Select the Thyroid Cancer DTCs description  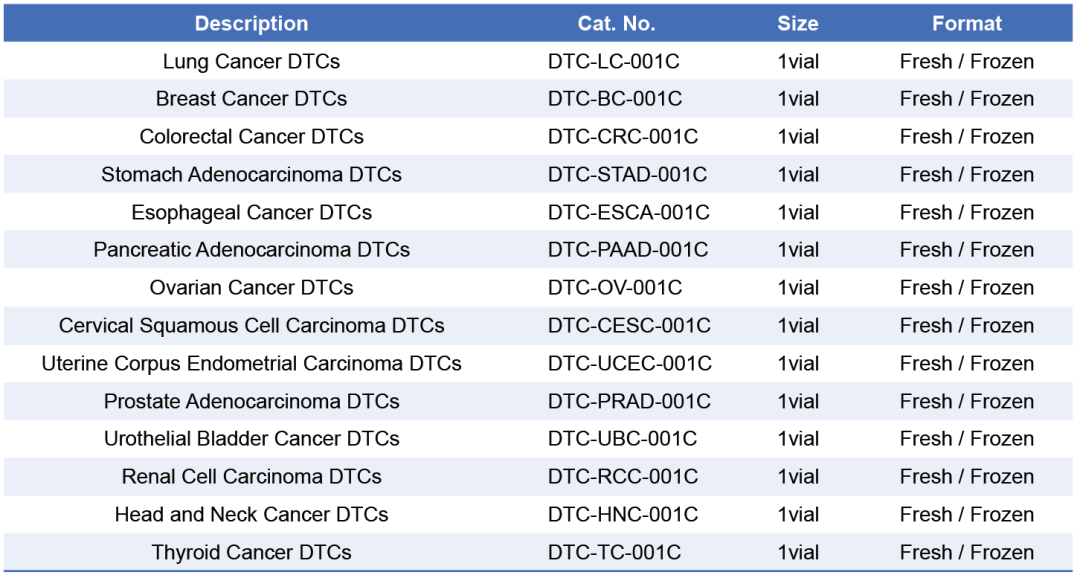tap(251, 553)
